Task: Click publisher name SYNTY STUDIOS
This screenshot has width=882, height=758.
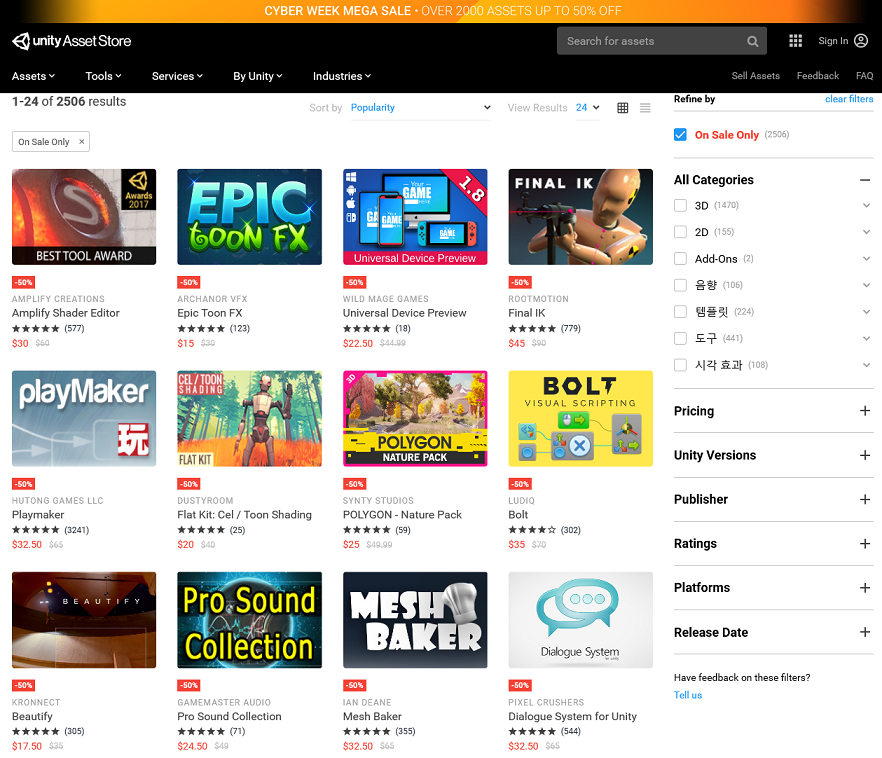Action: click(378, 500)
